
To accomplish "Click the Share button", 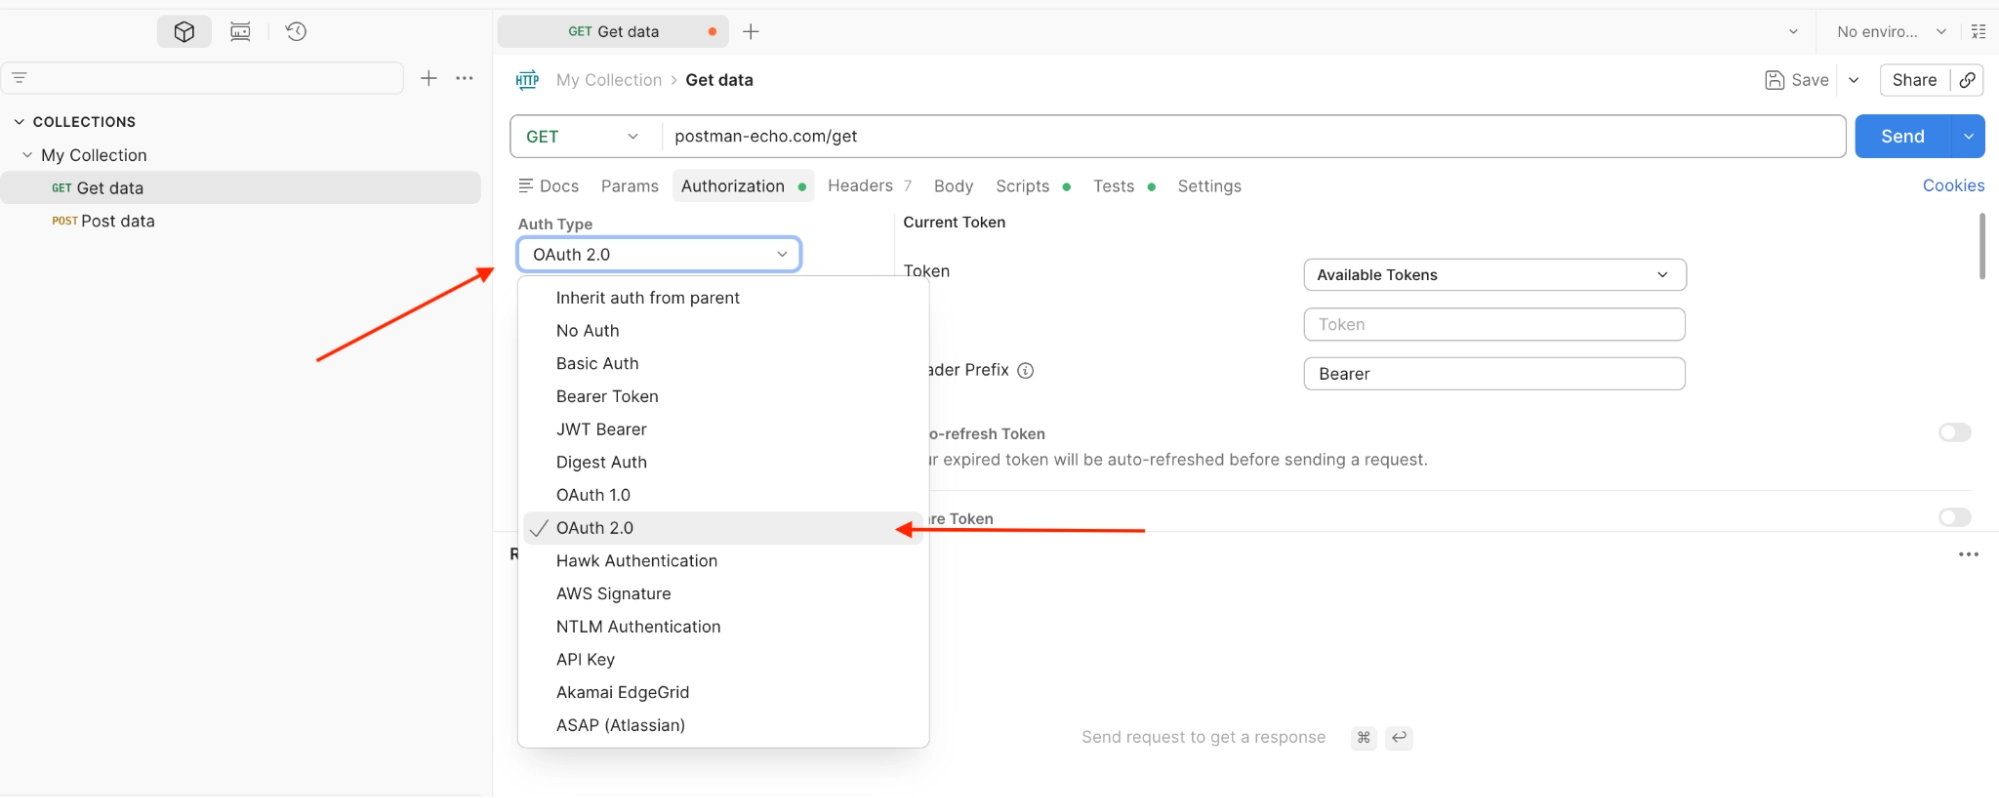I will pyautogui.click(x=1914, y=80).
